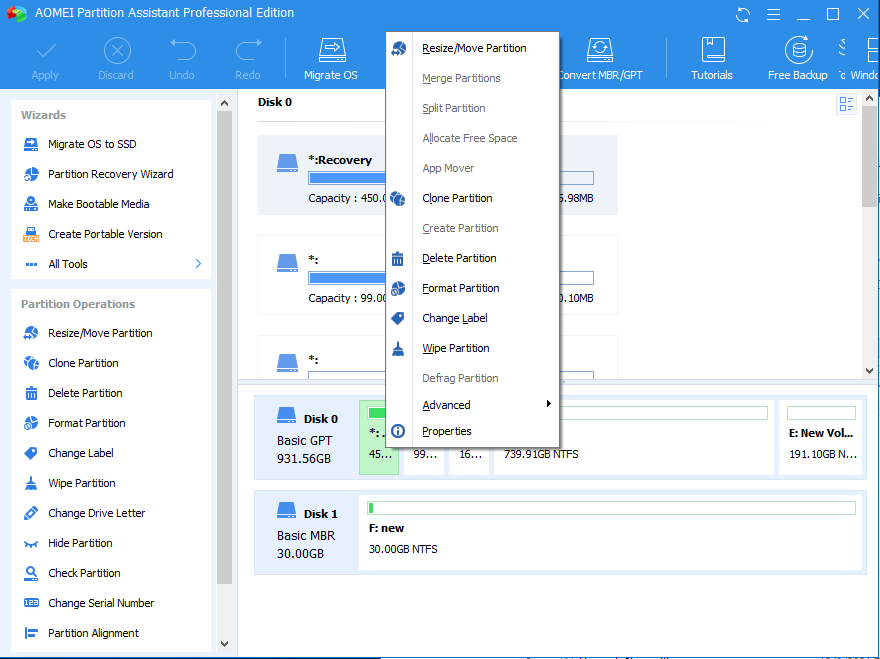Open the Migrate OS toolbar tool
Viewport: 880px width, 659px height.
[331, 58]
